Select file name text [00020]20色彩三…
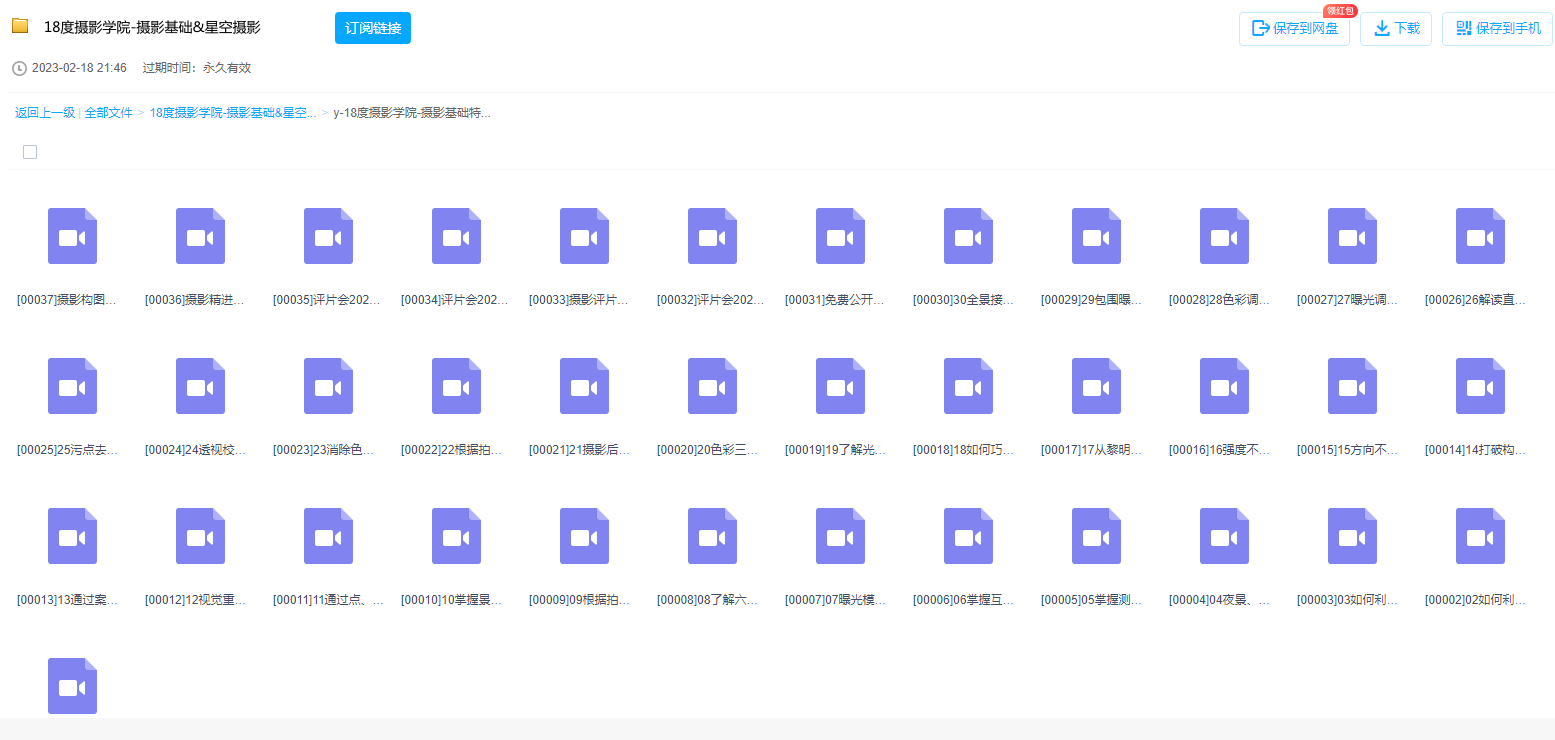This screenshot has height=740, width=1555. [707, 450]
